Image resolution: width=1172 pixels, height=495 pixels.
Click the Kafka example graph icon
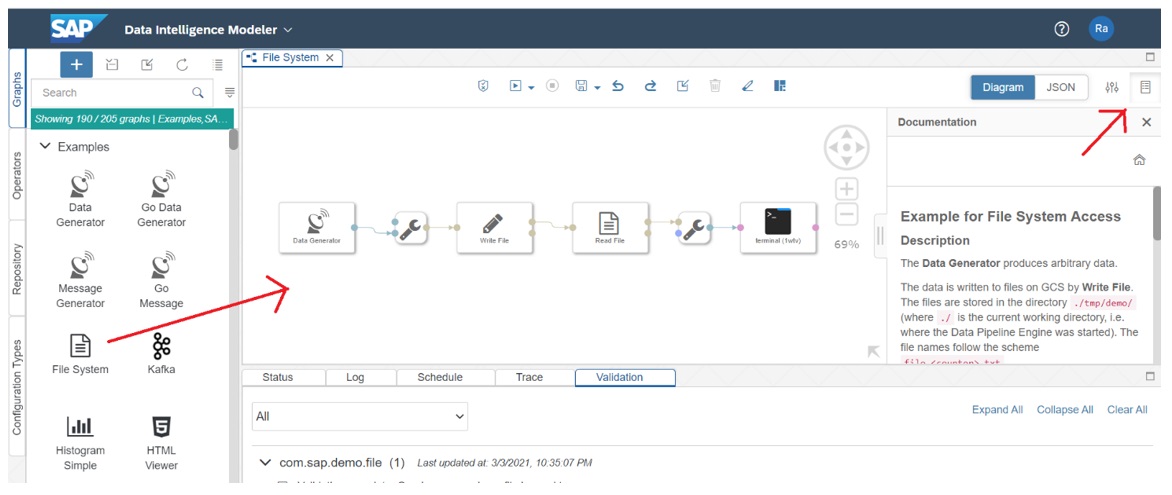[x=161, y=346]
